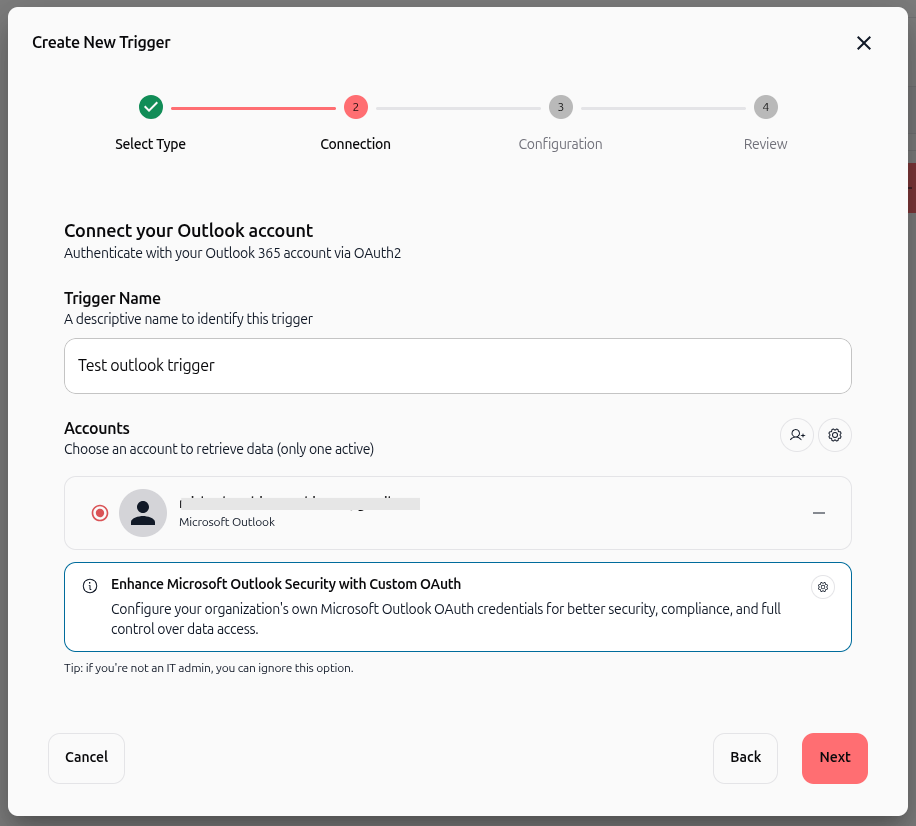This screenshot has height=826, width=916.
Task: Go to step 2 Connection circle
Action: pyautogui.click(x=356, y=107)
